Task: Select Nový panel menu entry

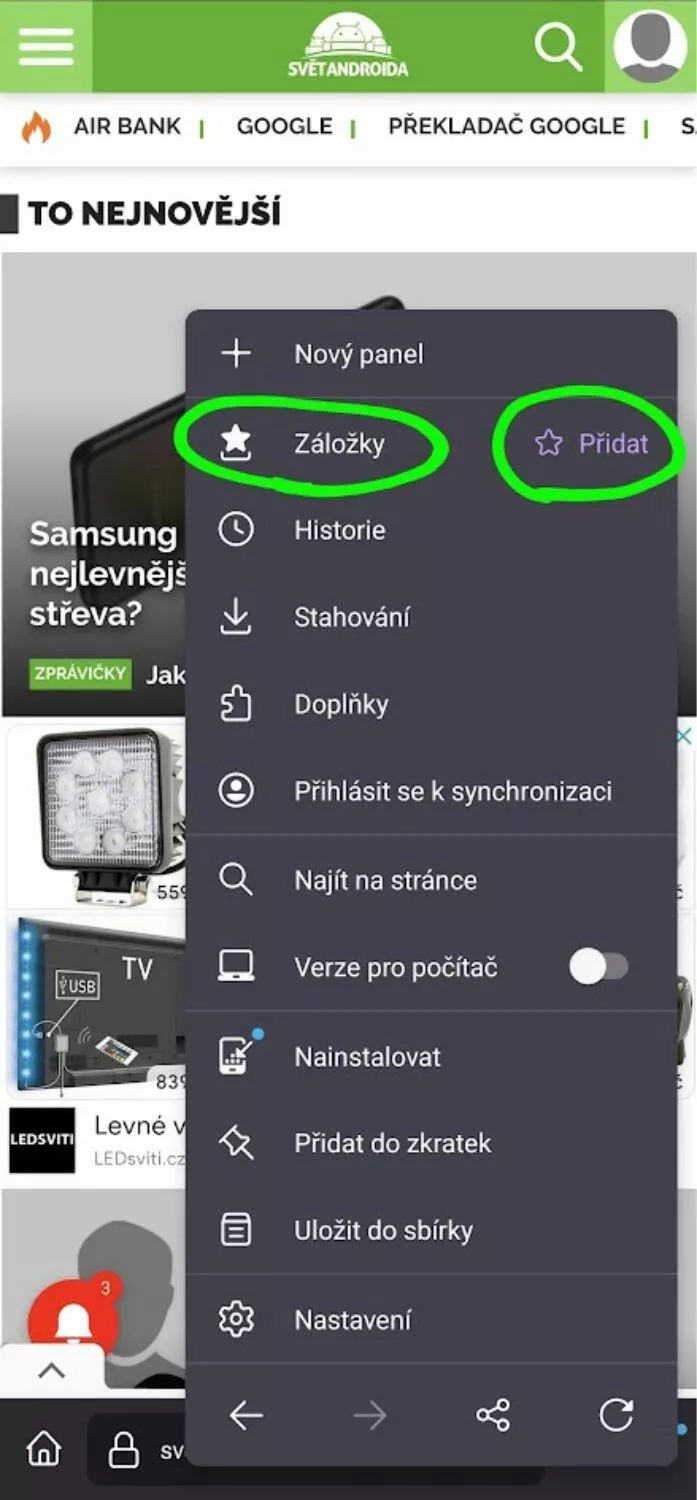Action: (432, 354)
